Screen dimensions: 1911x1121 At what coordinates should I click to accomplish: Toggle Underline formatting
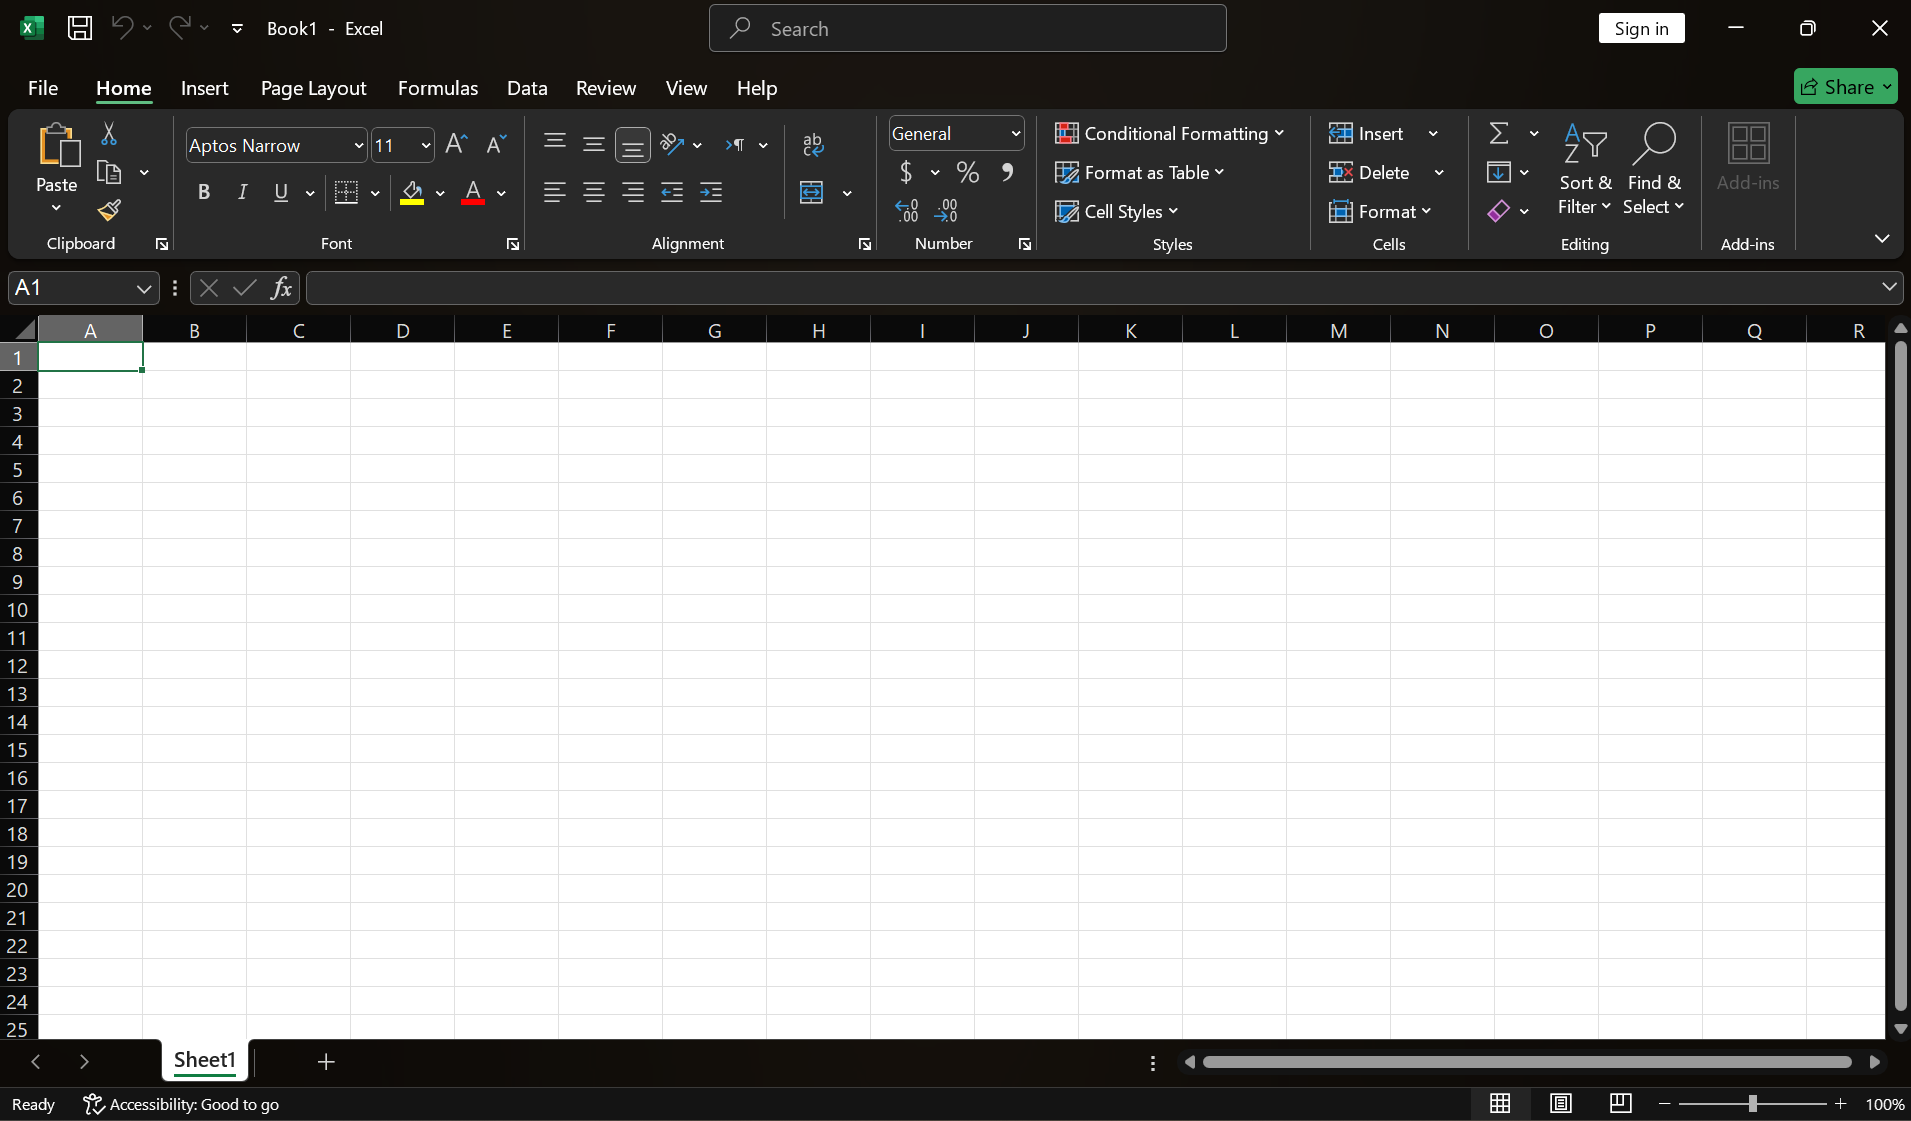coord(281,192)
